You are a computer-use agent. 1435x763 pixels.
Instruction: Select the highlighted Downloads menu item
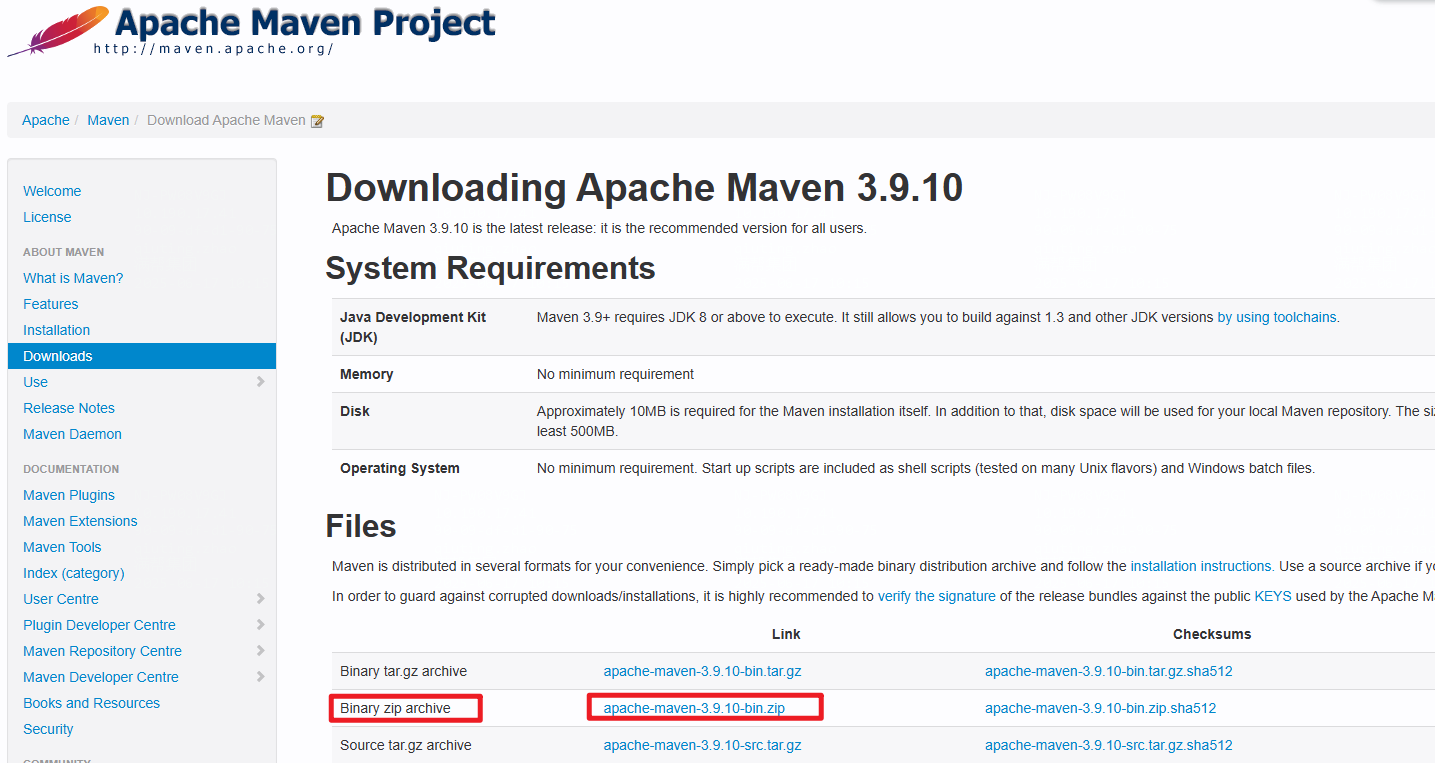[142, 356]
